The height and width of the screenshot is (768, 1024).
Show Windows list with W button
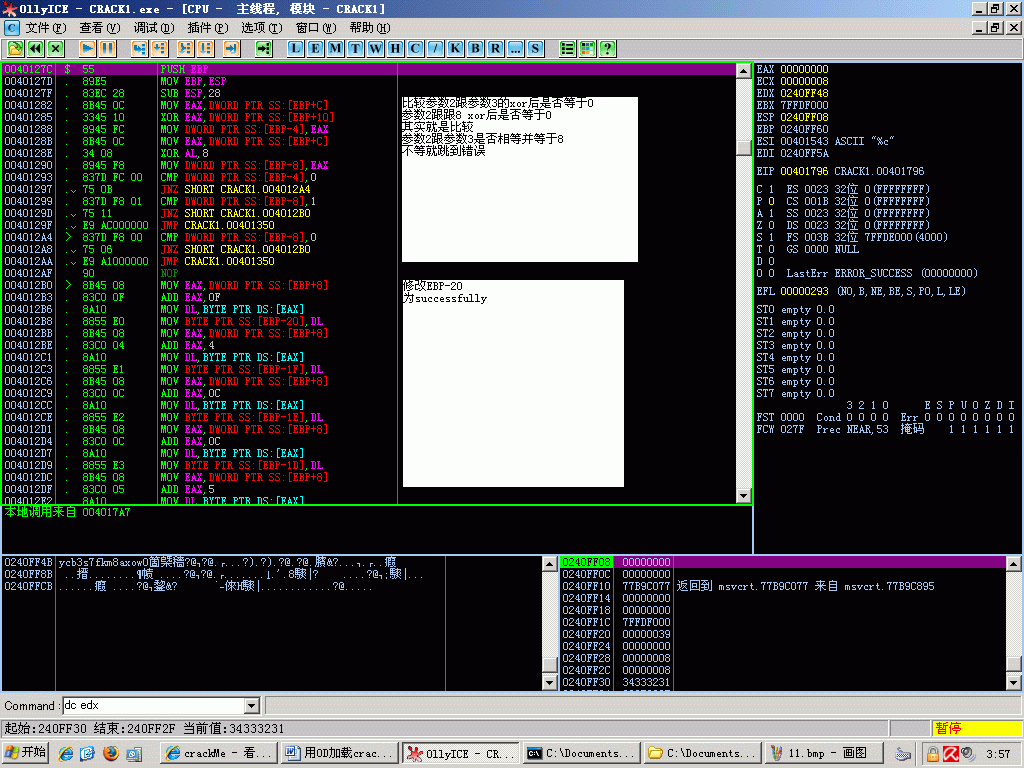(x=376, y=48)
